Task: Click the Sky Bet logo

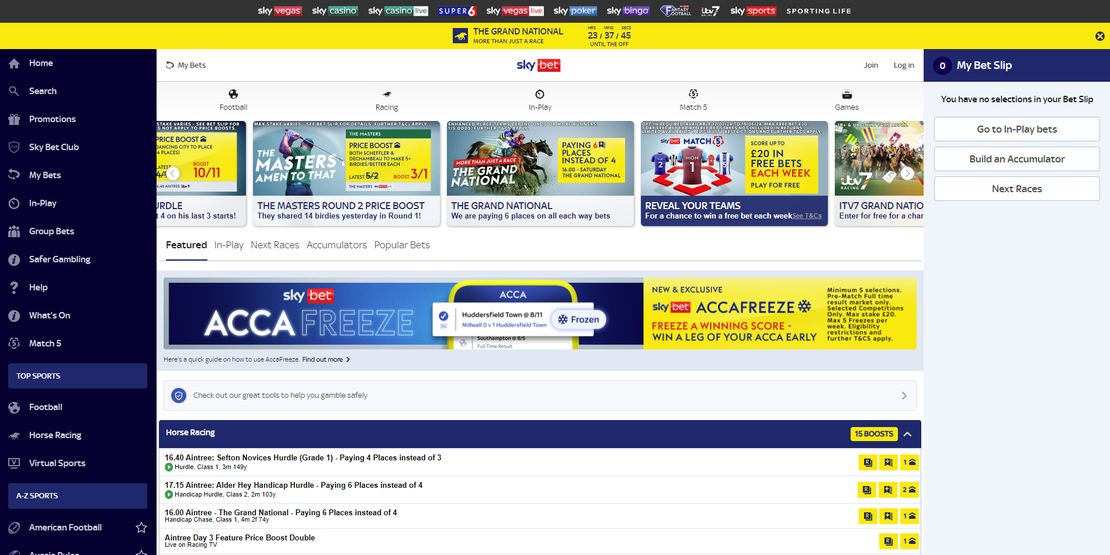Action: point(538,65)
